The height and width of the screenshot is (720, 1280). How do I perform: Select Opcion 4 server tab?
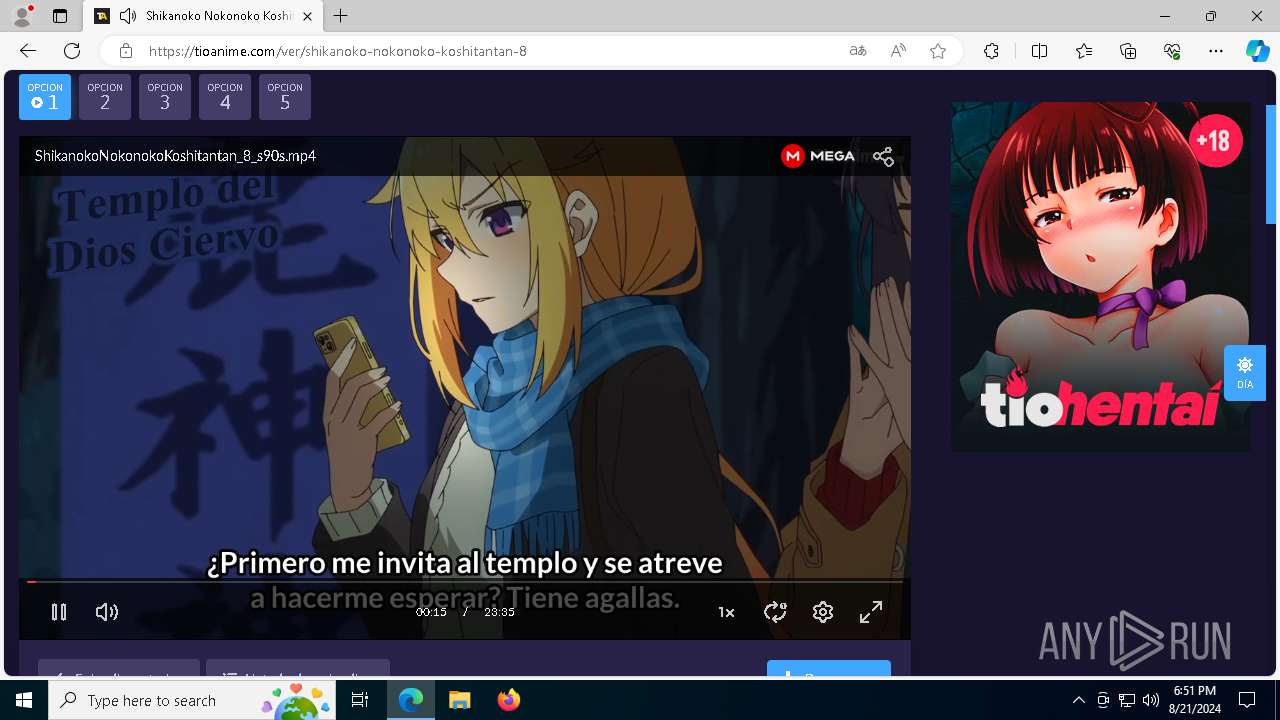pos(225,97)
